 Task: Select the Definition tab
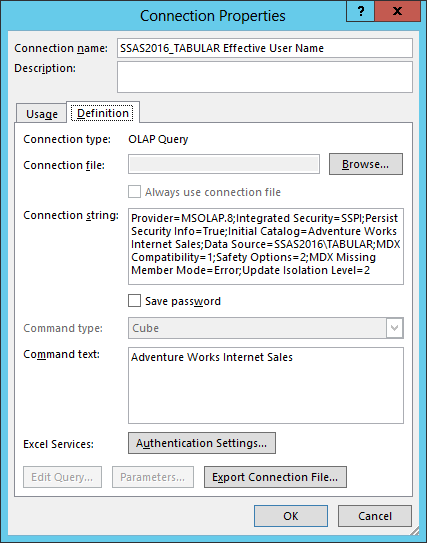(103, 113)
